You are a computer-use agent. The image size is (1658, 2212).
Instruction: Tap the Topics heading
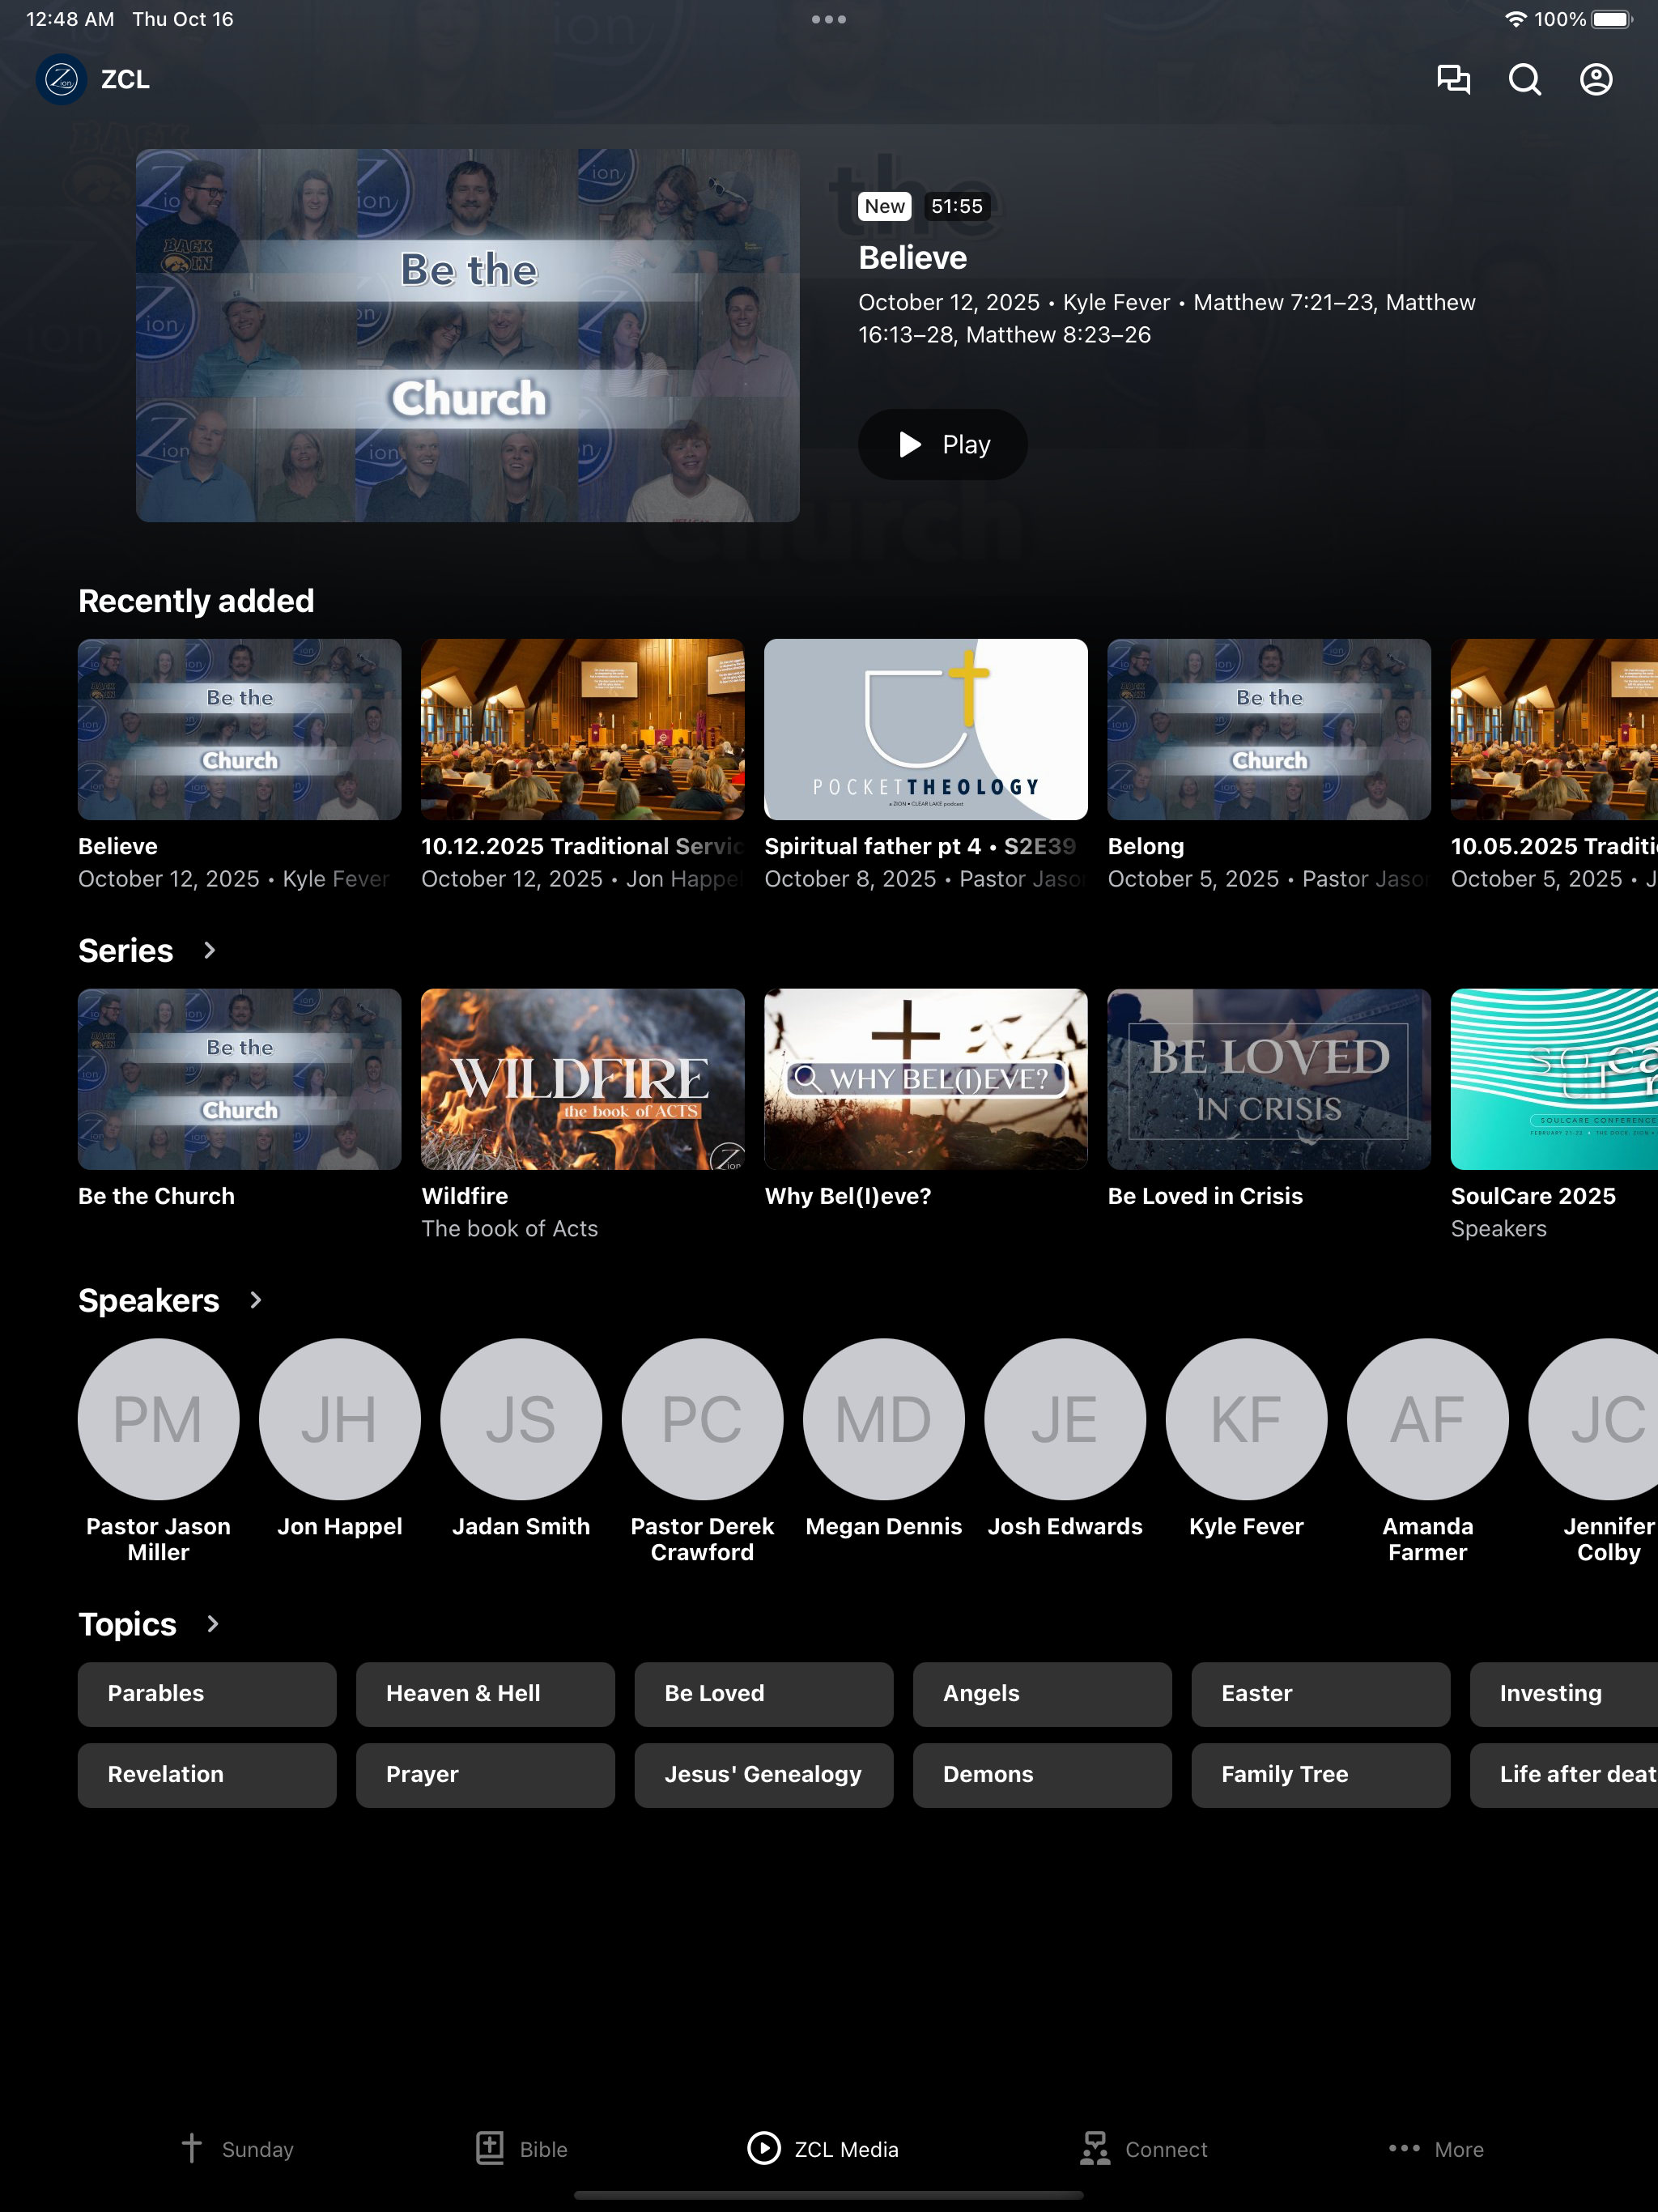coord(128,1624)
